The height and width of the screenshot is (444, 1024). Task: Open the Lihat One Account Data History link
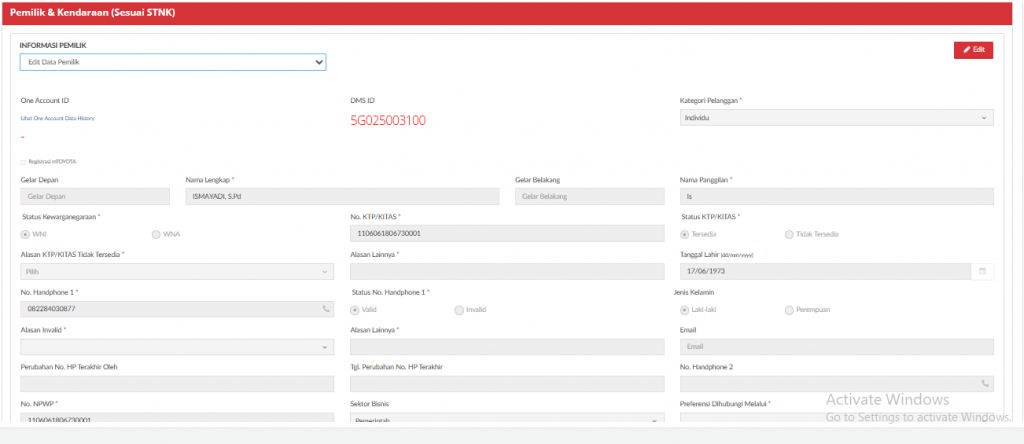click(58, 118)
